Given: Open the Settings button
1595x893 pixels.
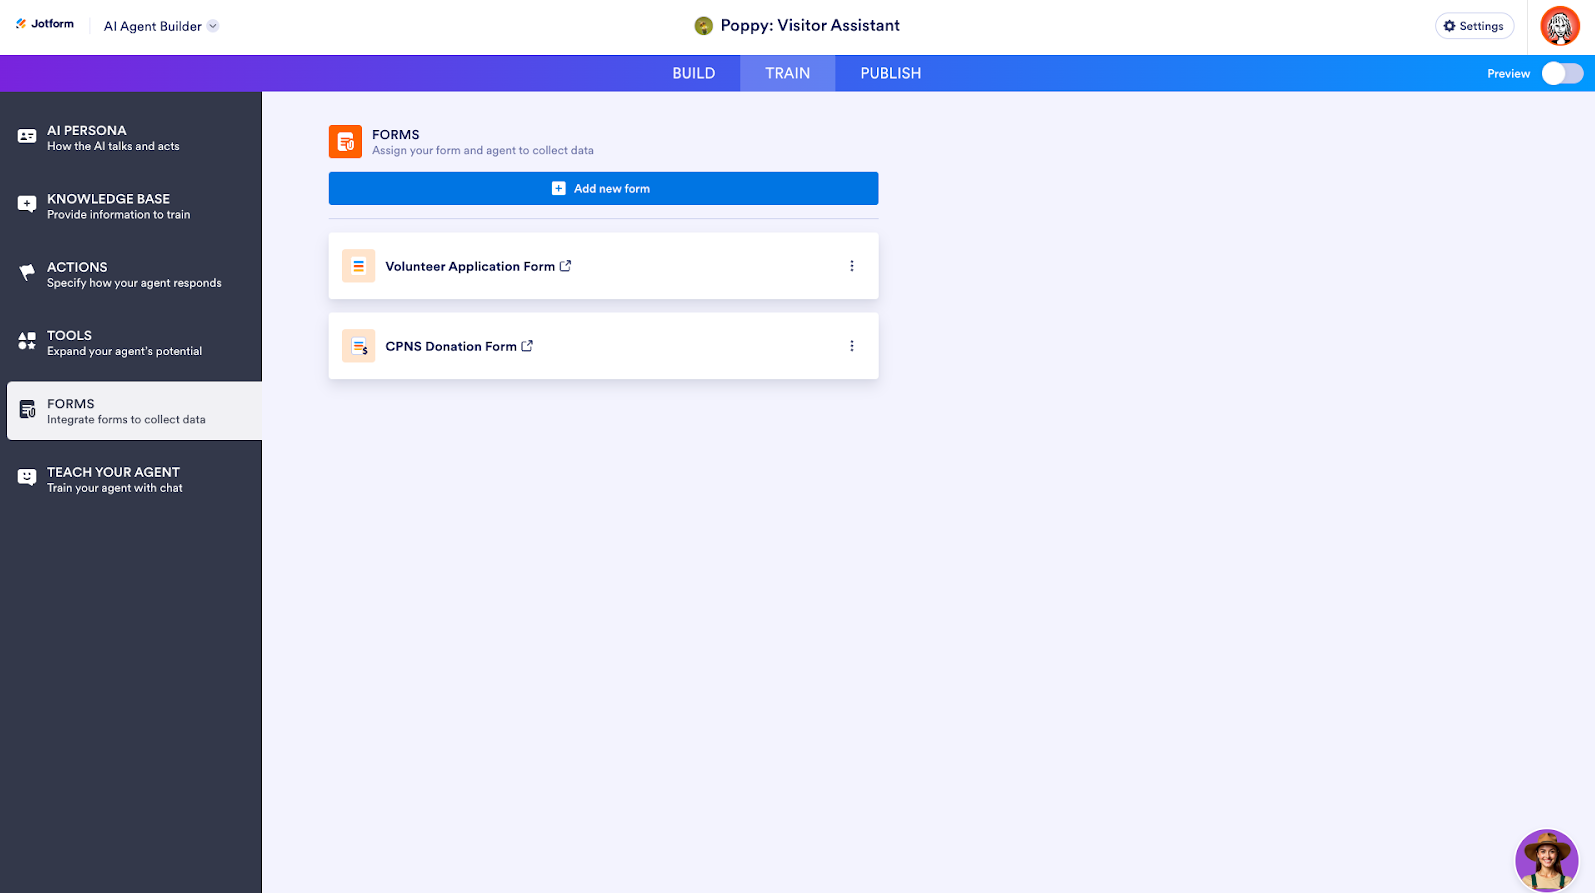Looking at the screenshot, I should click(x=1474, y=26).
